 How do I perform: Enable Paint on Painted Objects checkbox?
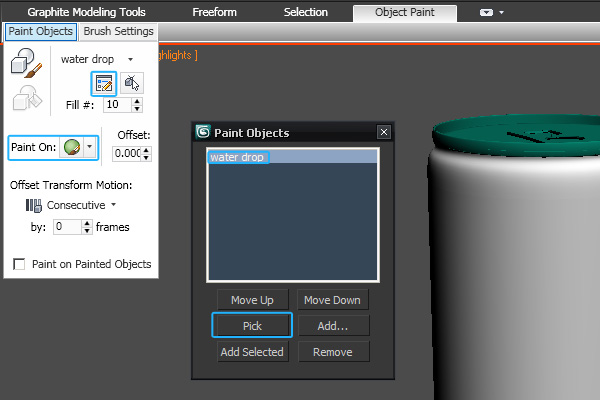[19, 264]
